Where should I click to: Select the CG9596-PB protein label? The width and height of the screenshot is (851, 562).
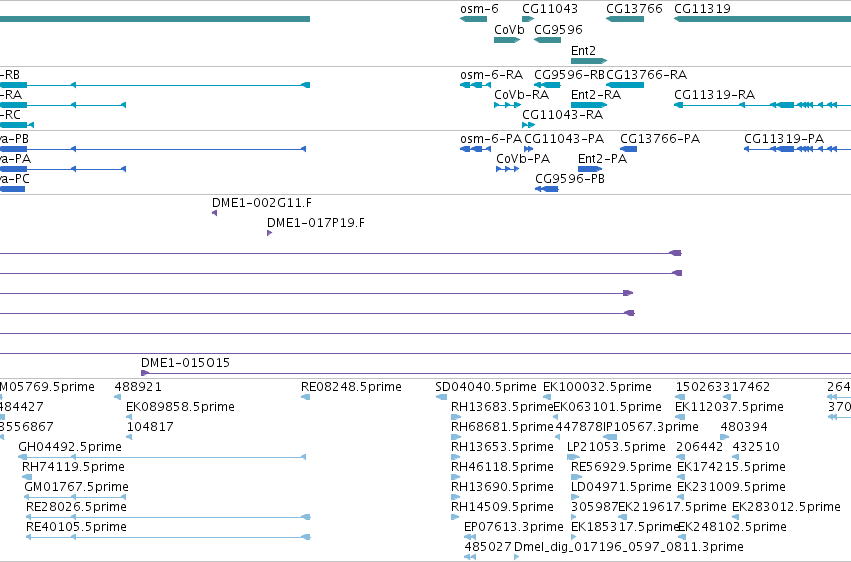pyautogui.click(x=570, y=178)
